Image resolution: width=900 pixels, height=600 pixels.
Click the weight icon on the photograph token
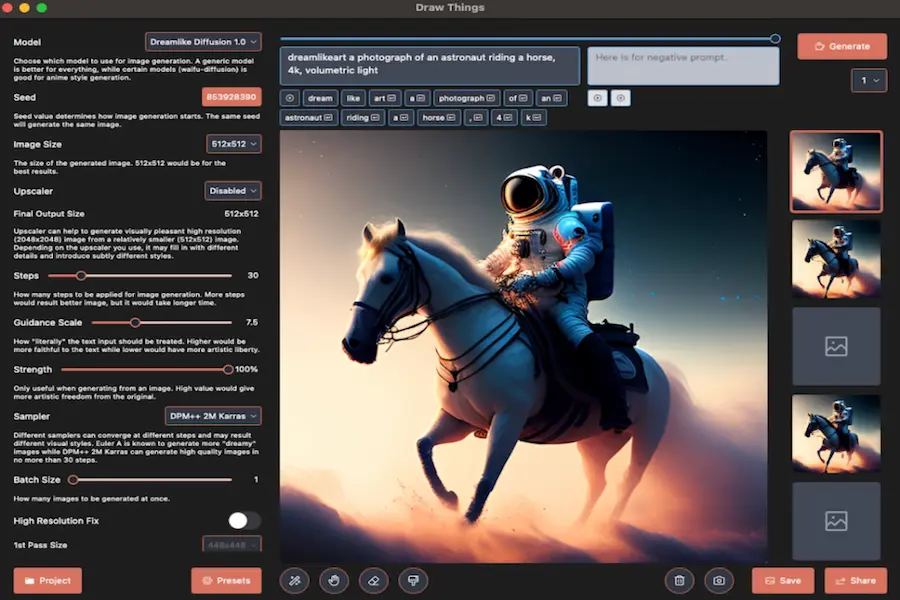coord(489,98)
